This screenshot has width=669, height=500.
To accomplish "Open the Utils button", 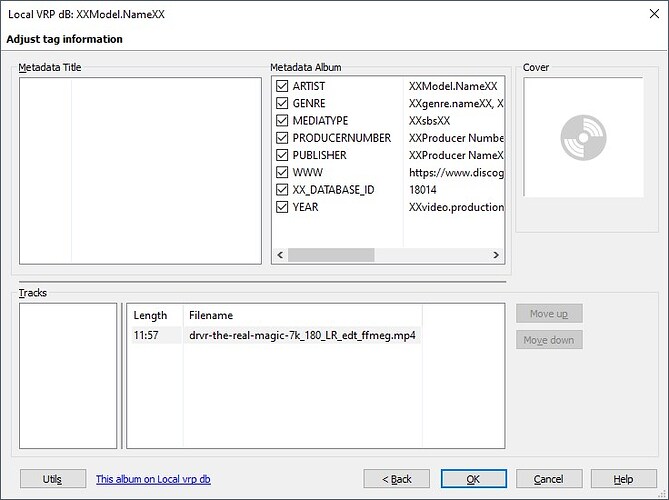I will tap(52, 479).
